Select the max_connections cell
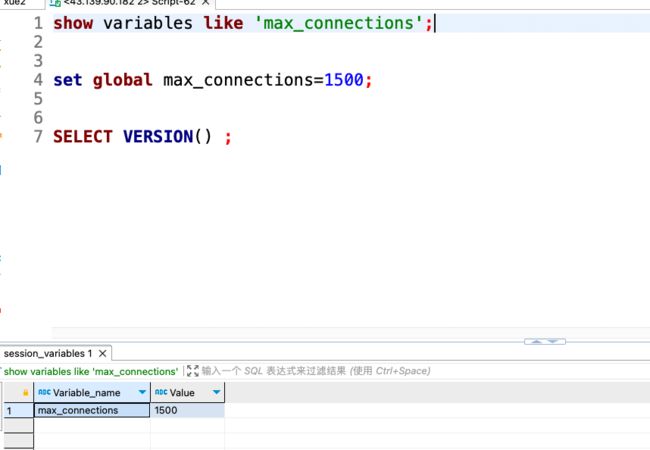The height and width of the screenshot is (450, 650). 92,410
